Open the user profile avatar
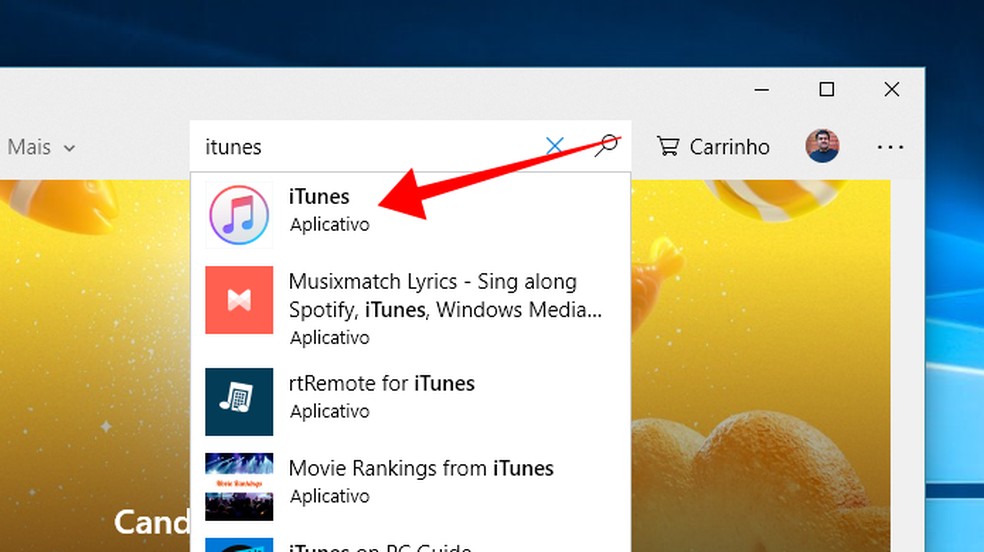Image resolution: width=984 pixels, height=552 pixels. click(x=822, y=146)
